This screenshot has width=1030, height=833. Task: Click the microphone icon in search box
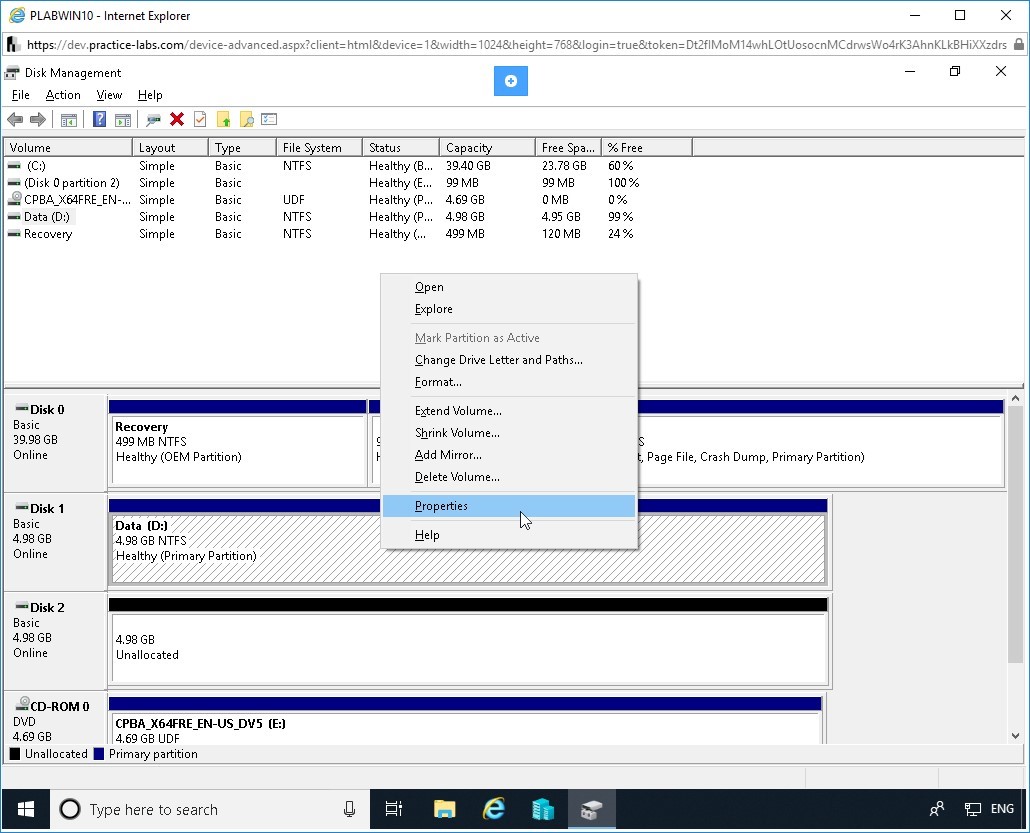pos(349,809)
